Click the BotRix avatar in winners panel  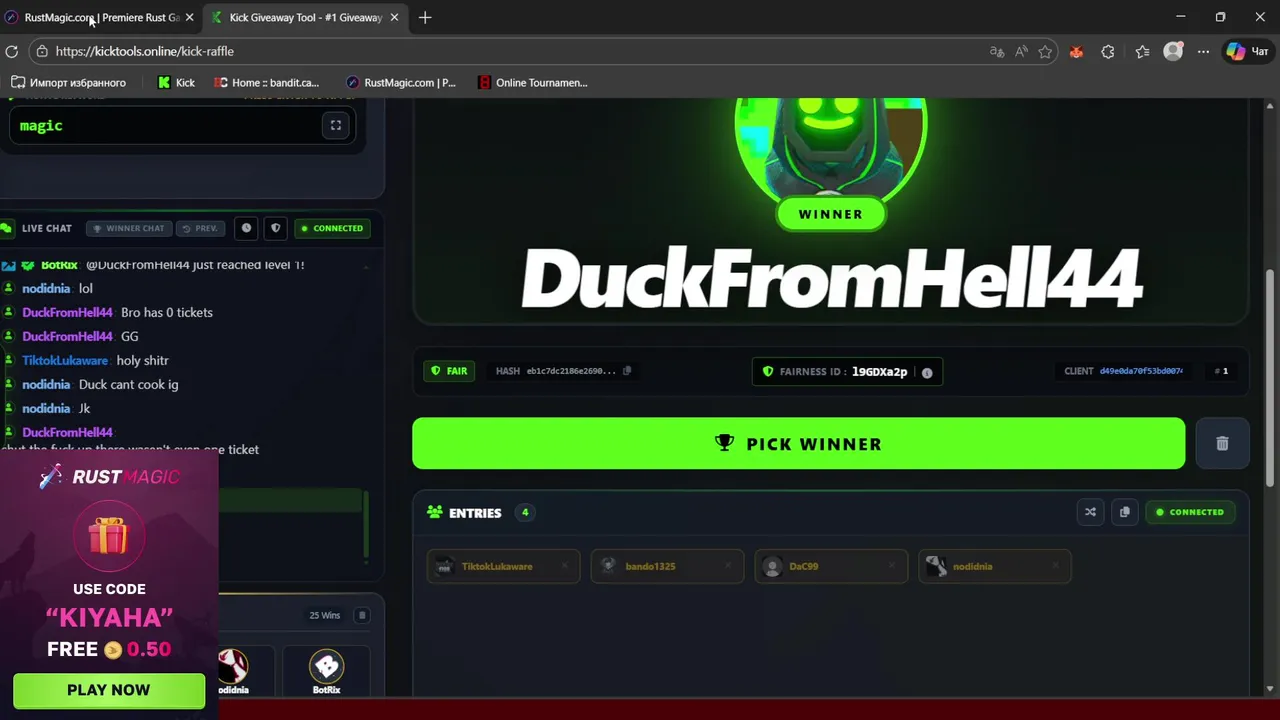click(326, 665)
